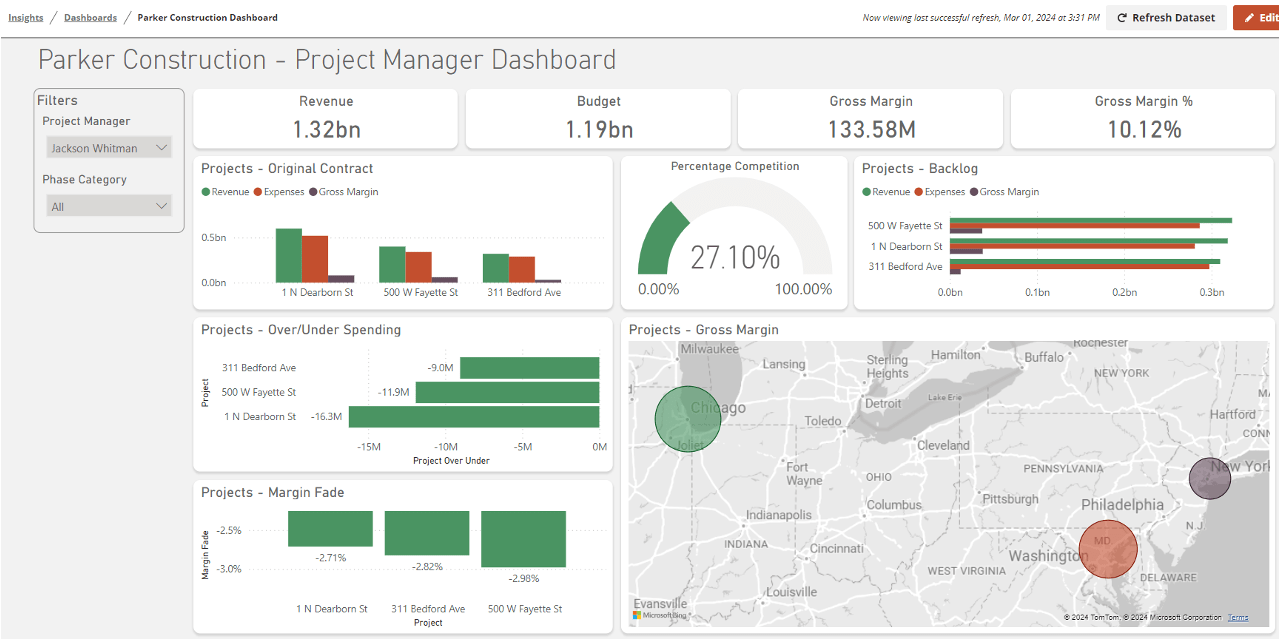Image resolution: width=1280 pixels, height=640 pixels.
Task: Select the green Chicago bubble on the map
Action: click(687, 418)
